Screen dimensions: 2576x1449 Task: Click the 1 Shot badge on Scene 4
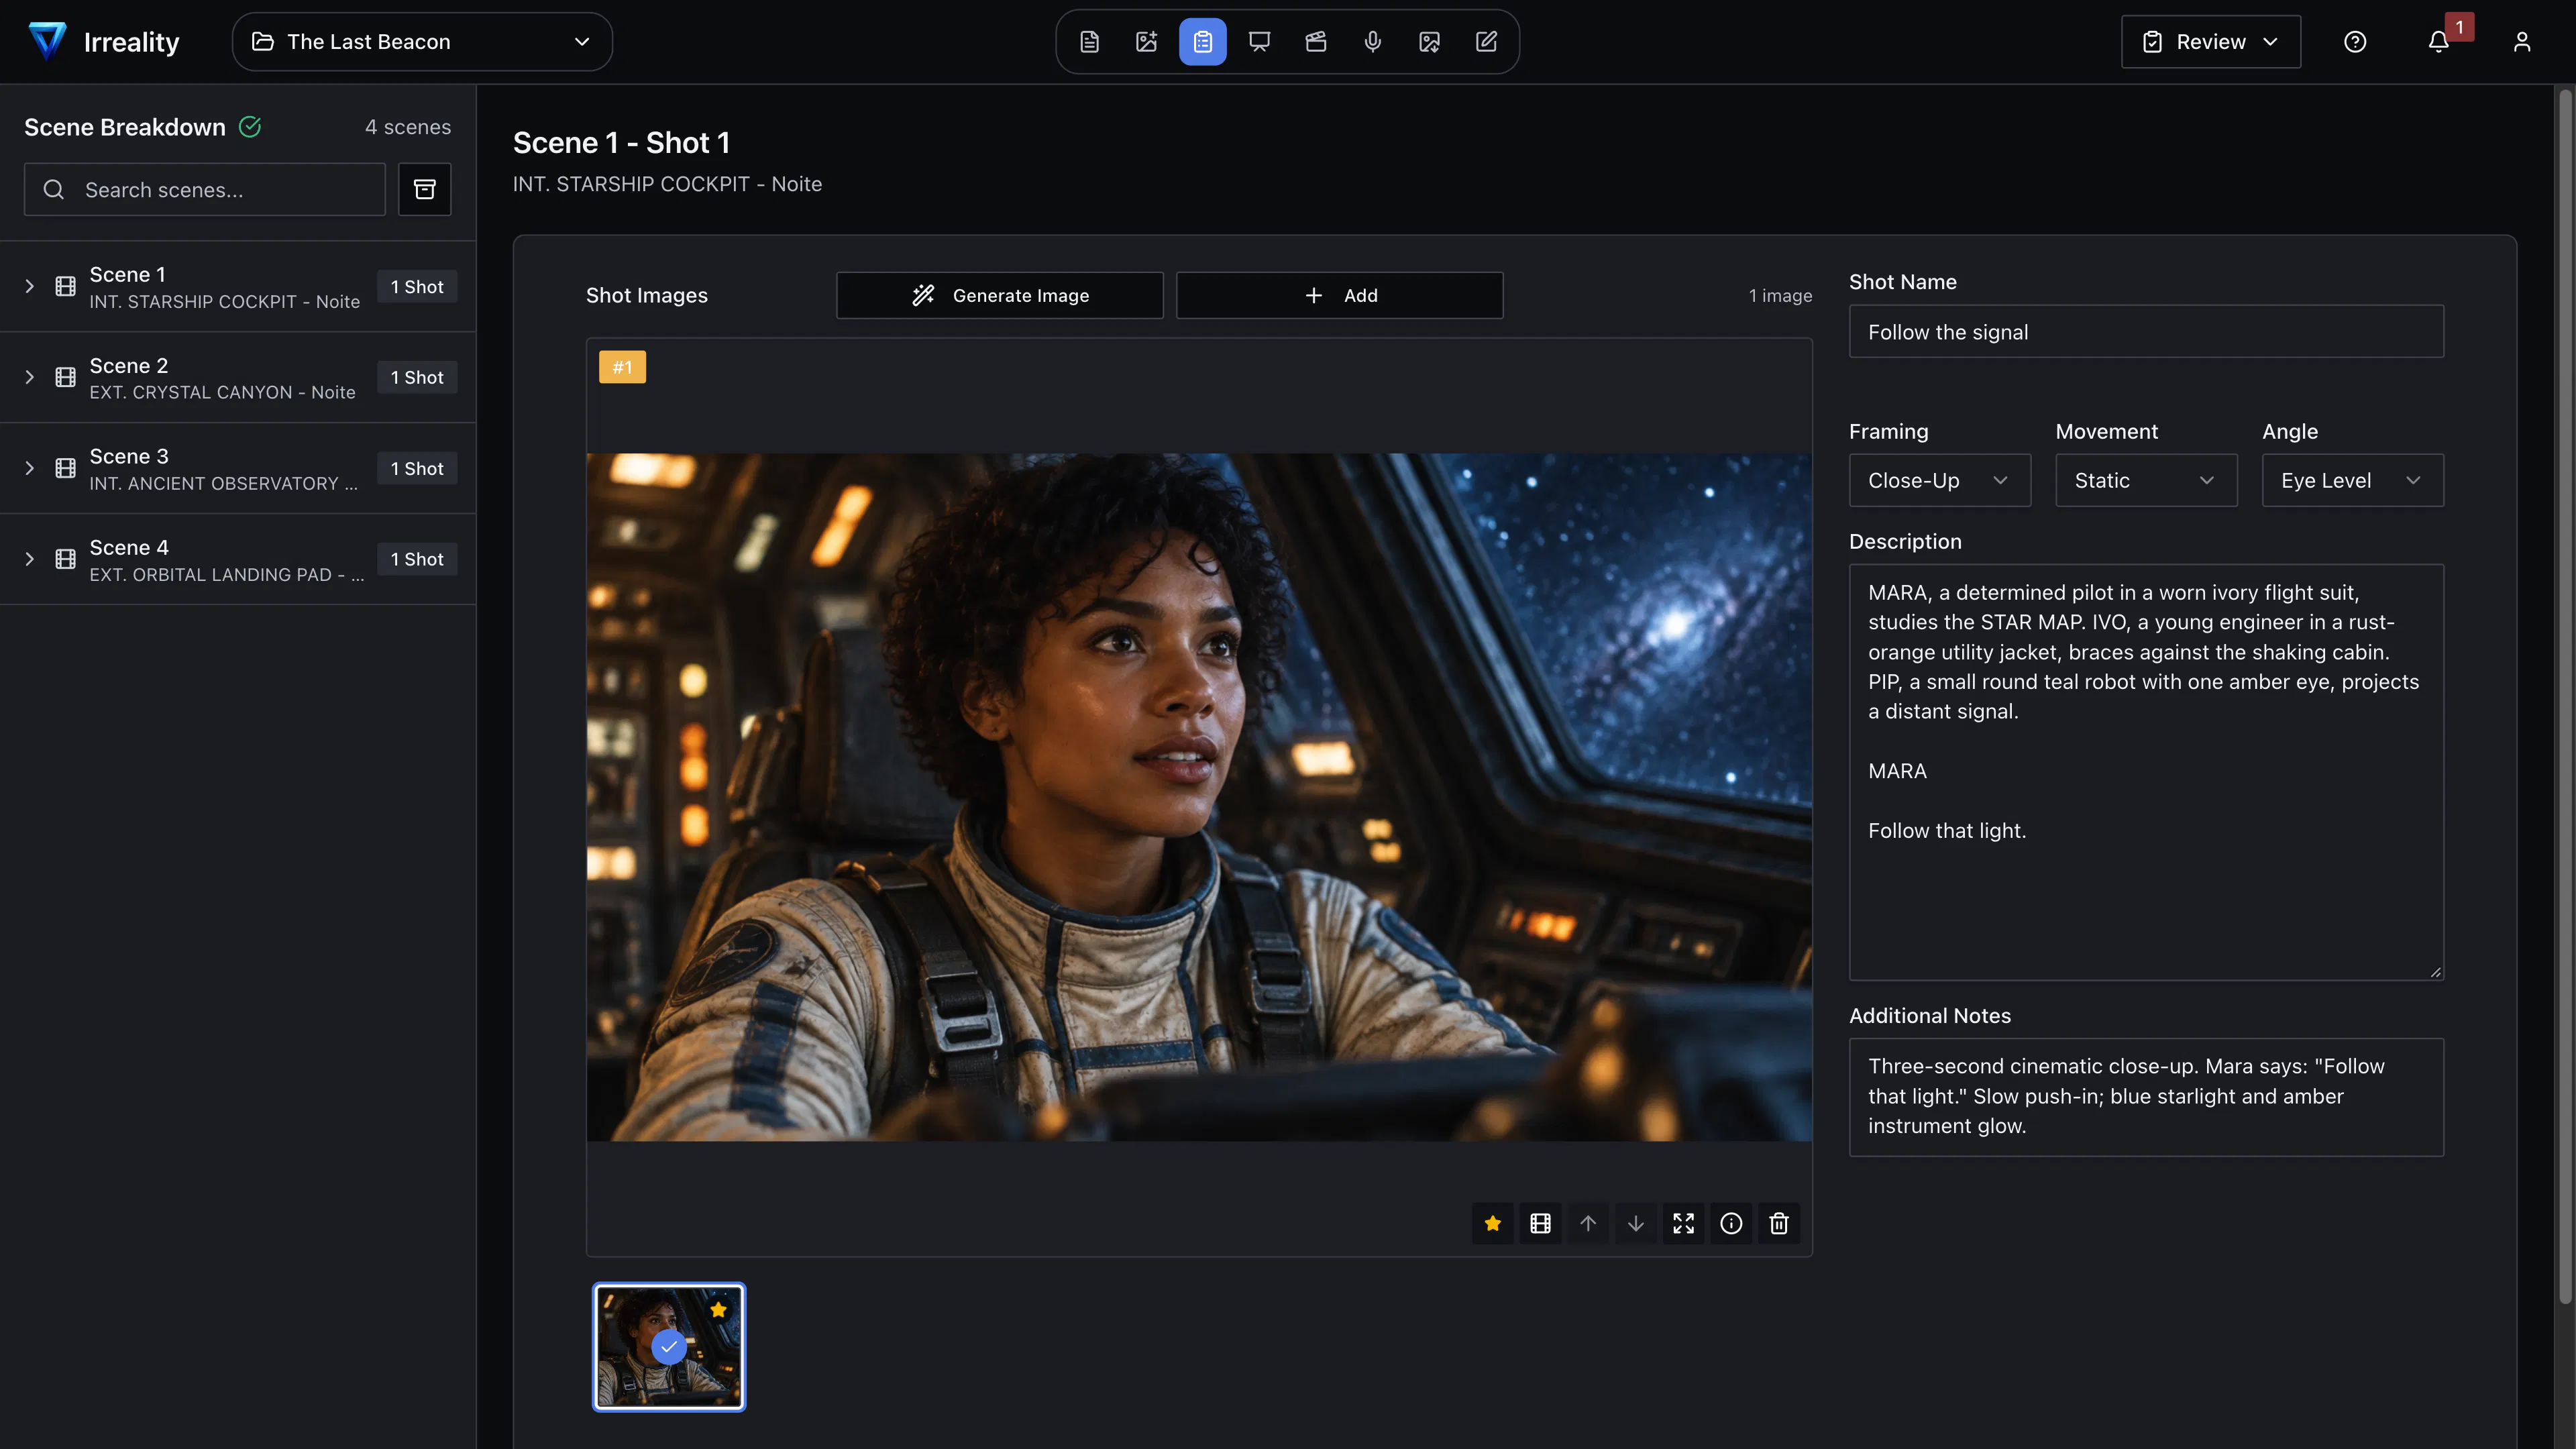[x=417, y=559]
